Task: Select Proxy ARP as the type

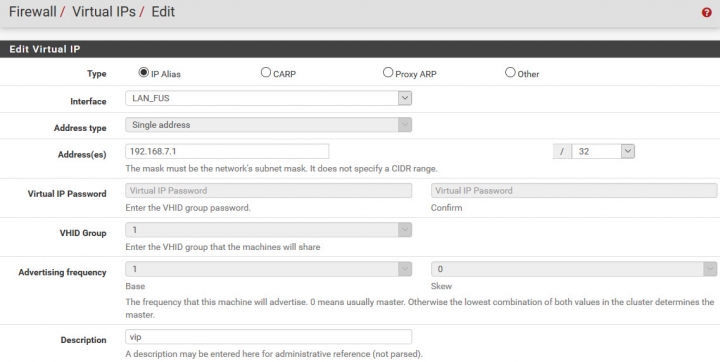Action: 388,72
